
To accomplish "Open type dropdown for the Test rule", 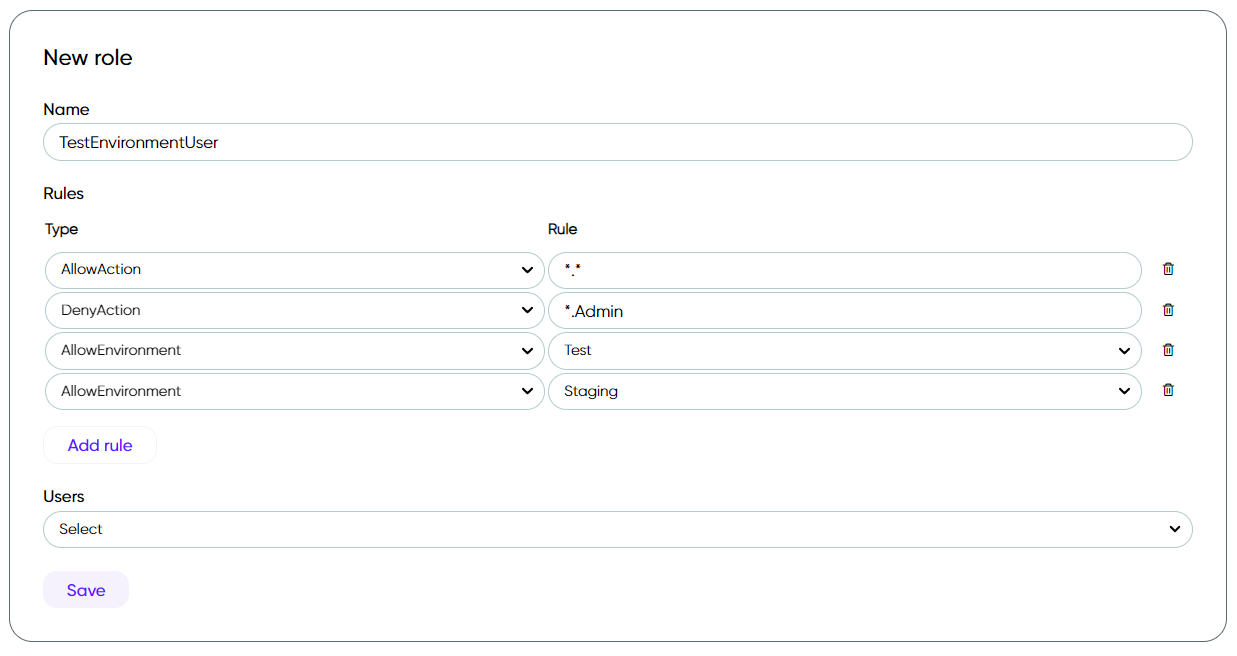I will tap(295, 351).
